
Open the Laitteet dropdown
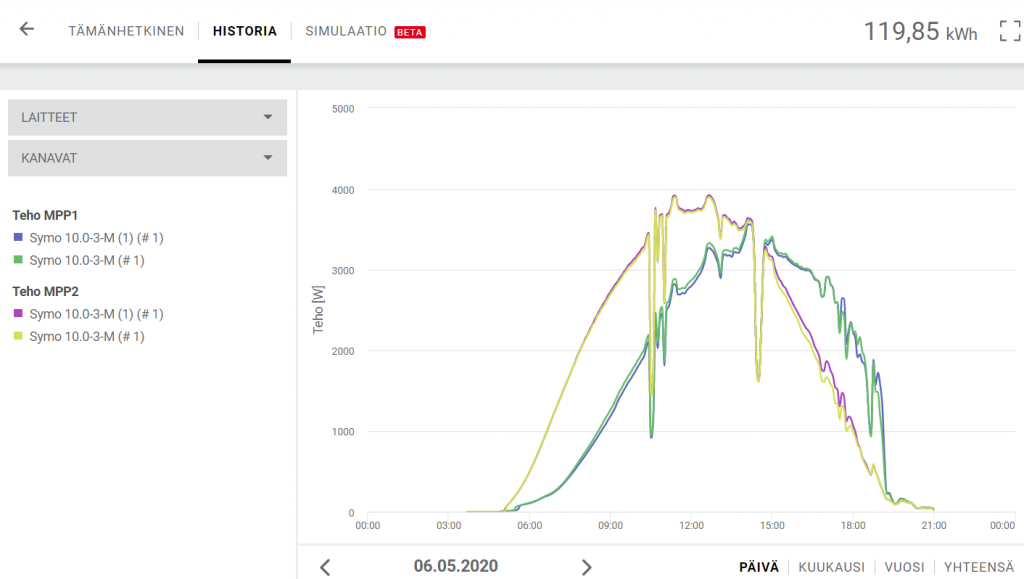(x=147, y=117)
